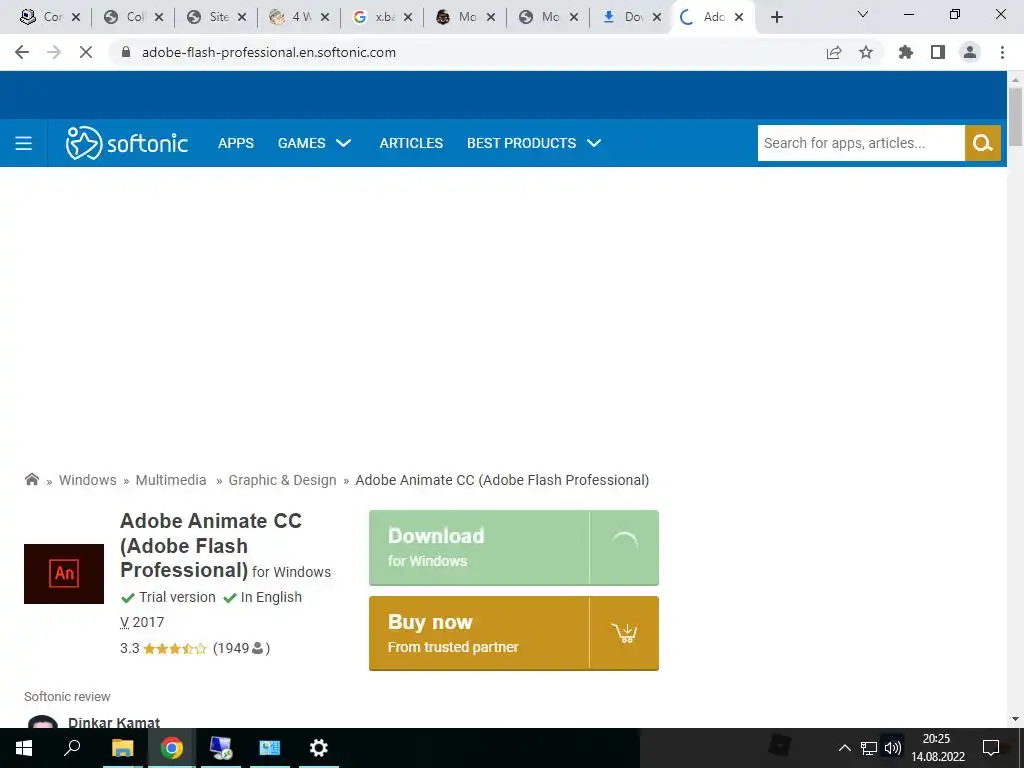Open Chrome three-dot menu
The width and height of the screenshot is (1024, 768).
point(1002,52)
